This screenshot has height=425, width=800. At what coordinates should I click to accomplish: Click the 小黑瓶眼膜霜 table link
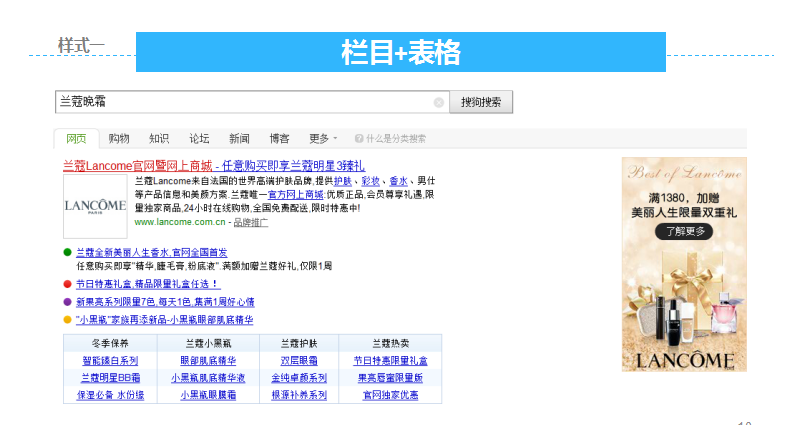(208, 395)
